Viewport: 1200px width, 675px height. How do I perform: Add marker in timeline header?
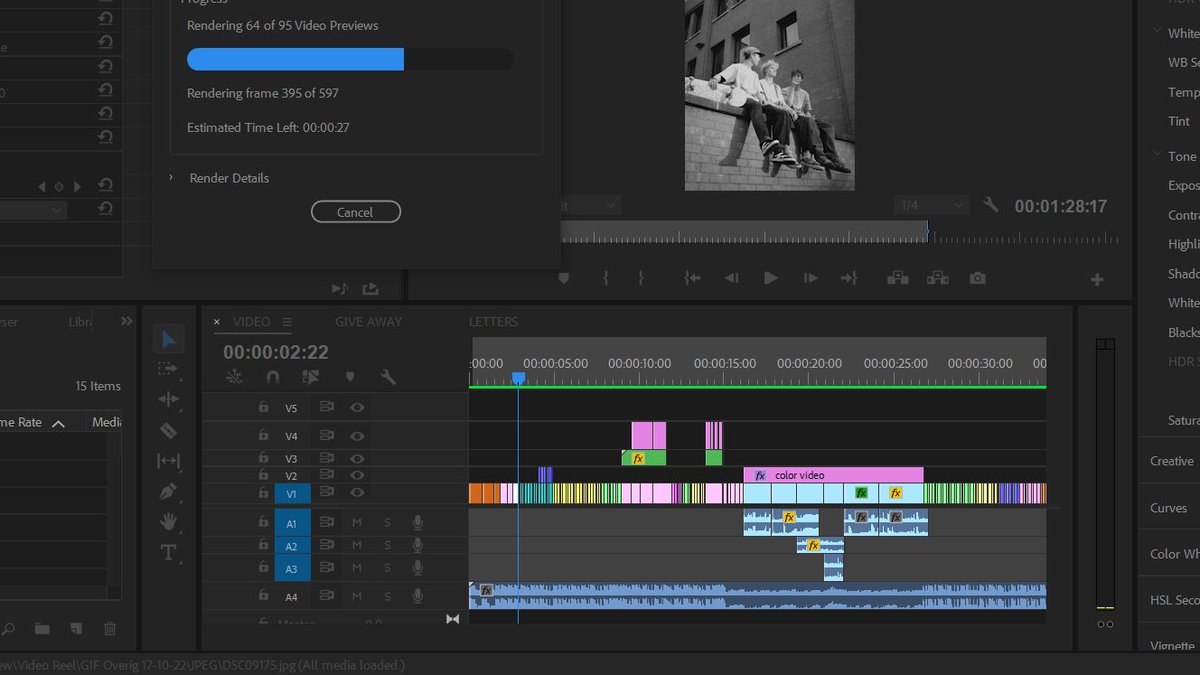click(x=350, y=377)
